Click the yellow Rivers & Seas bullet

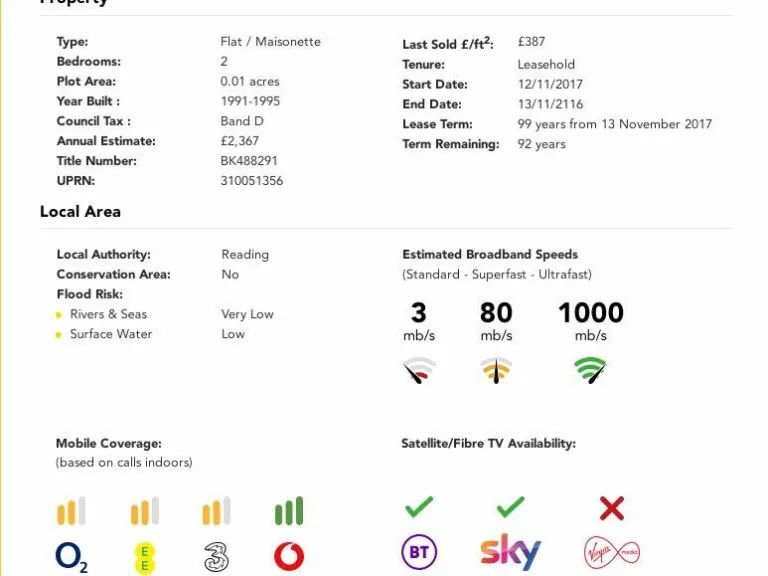(x=59, y=315)
